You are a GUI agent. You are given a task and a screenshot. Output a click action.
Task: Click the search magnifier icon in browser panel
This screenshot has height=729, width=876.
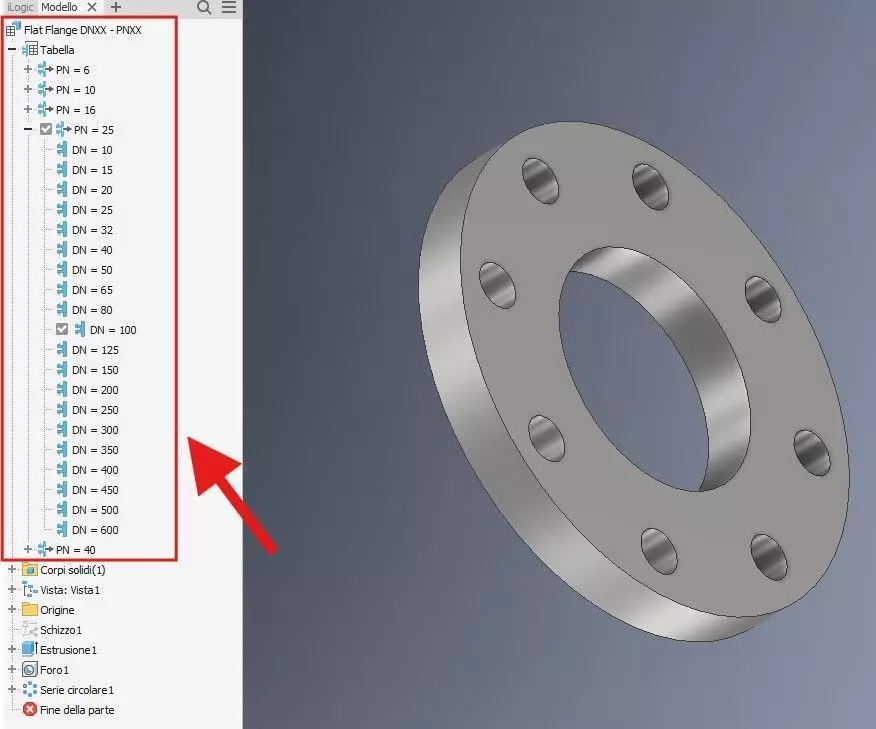[204, 7]
